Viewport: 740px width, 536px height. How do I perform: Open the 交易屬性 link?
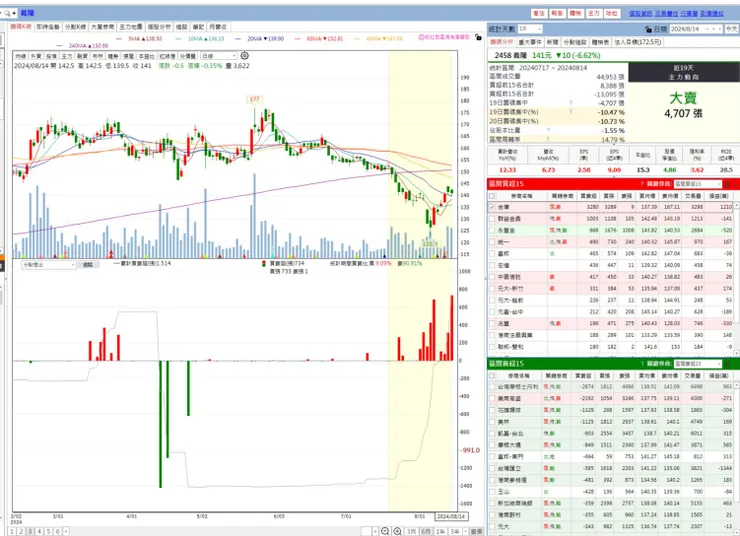[666, 14]
